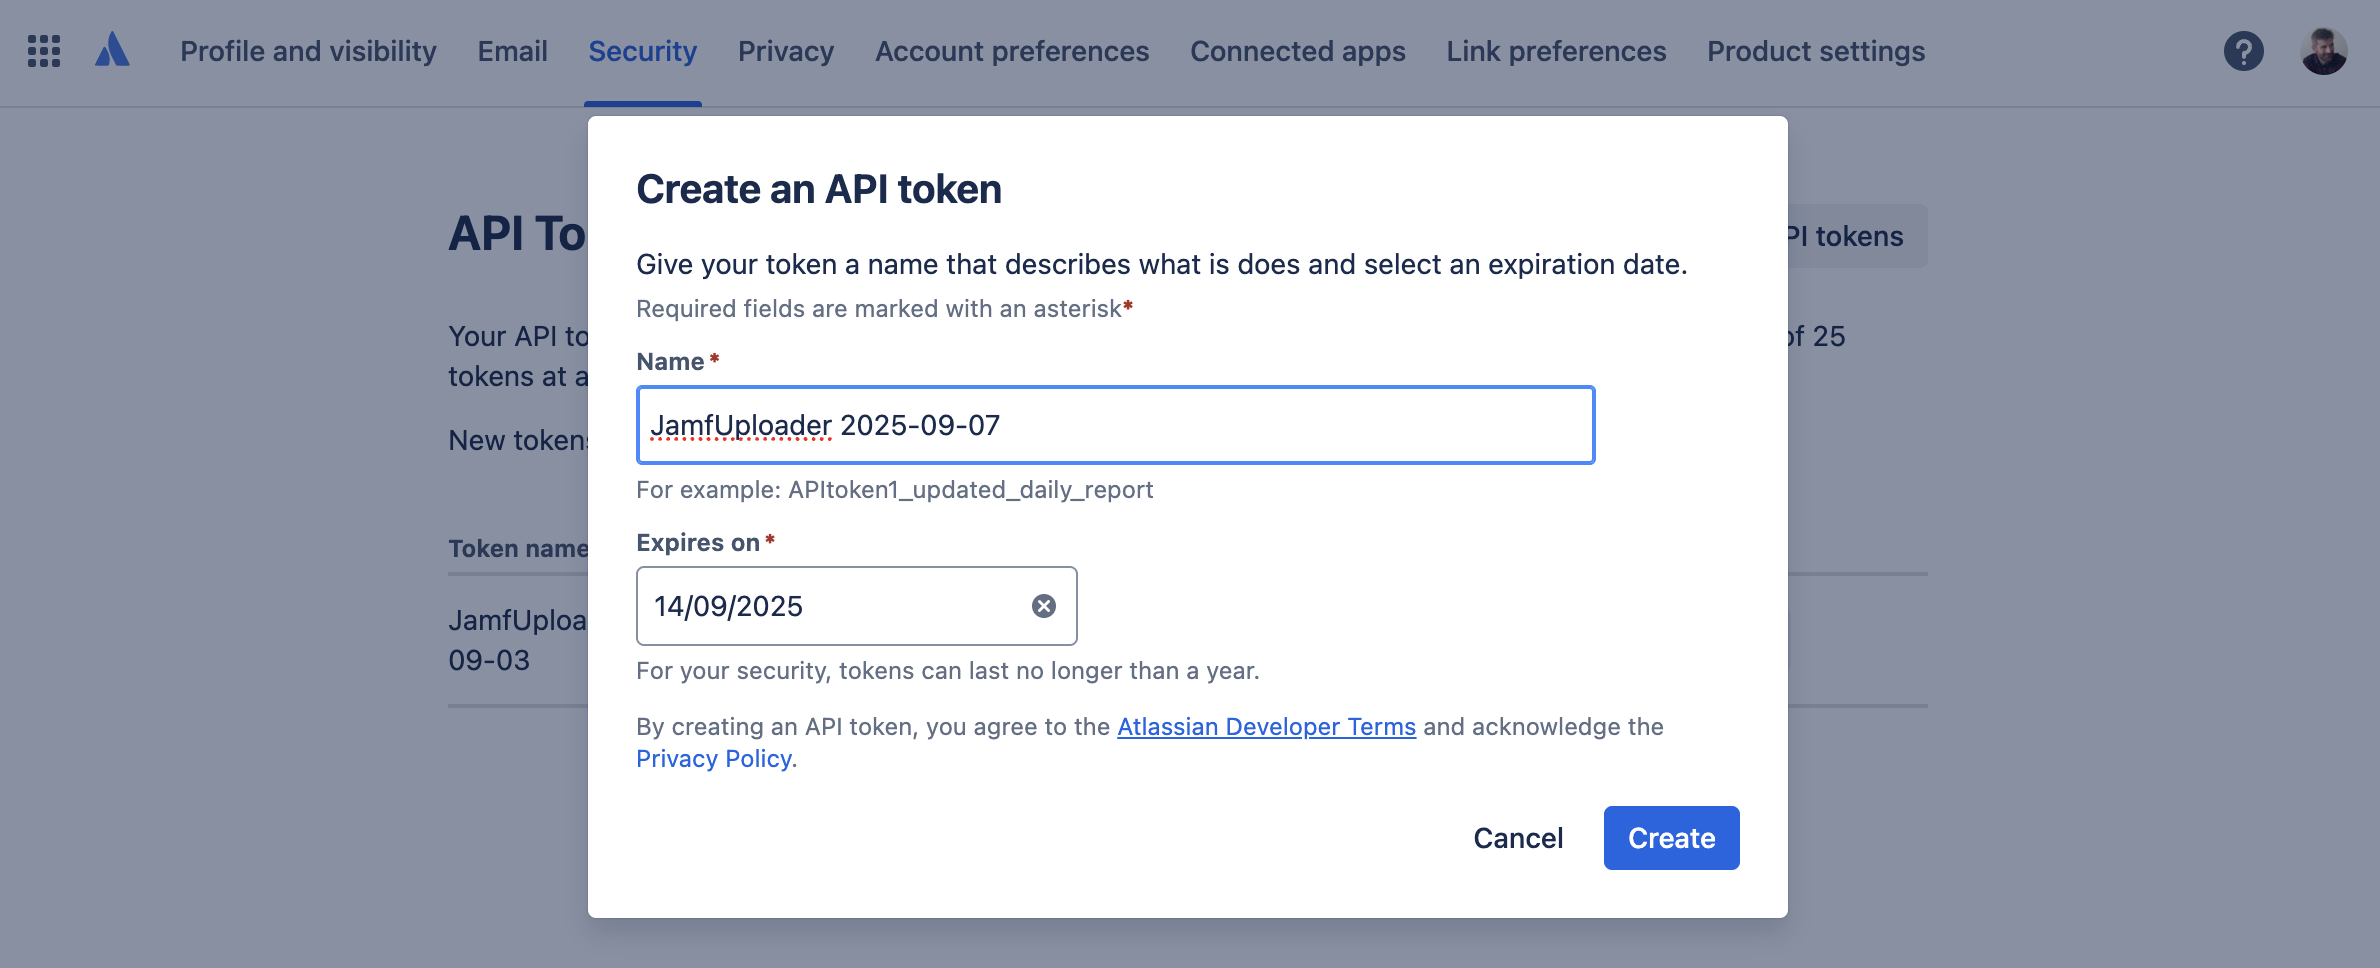Screen dimensions: 2380x968
Task: Switch to Link preferences tab
Action: click(1556, 51)
